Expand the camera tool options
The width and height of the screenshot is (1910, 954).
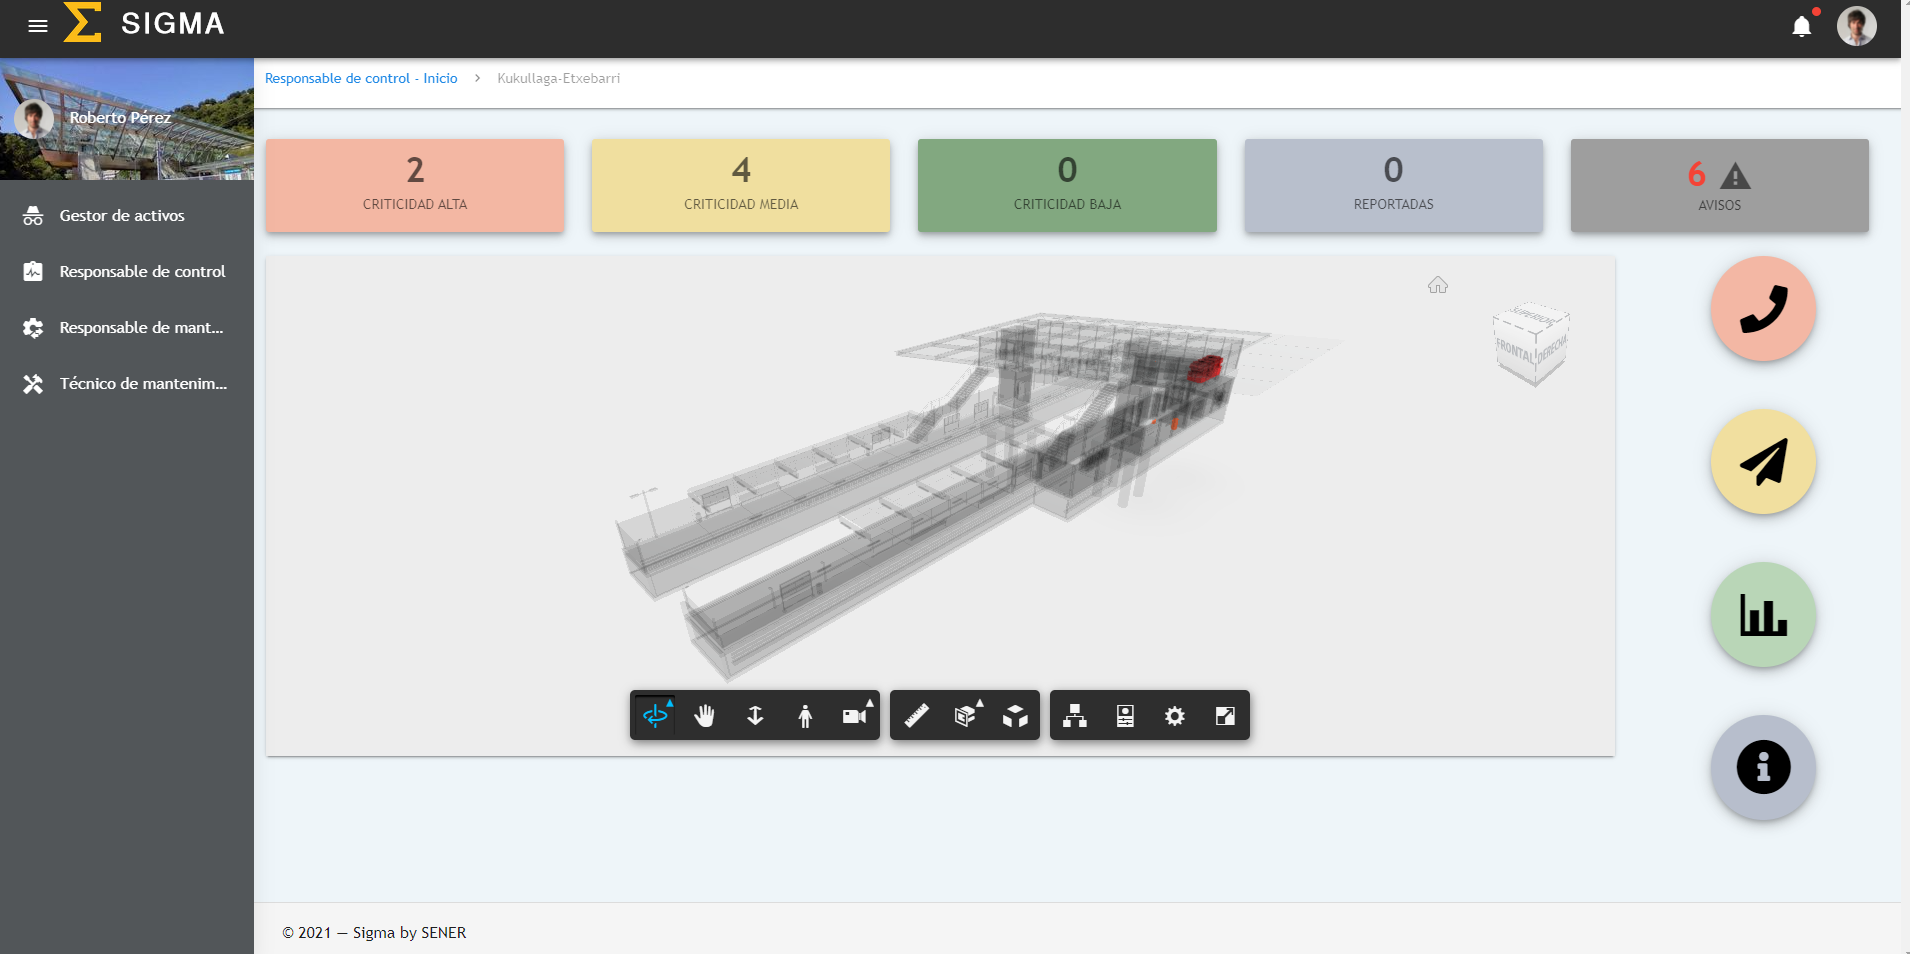click(869, 701)
